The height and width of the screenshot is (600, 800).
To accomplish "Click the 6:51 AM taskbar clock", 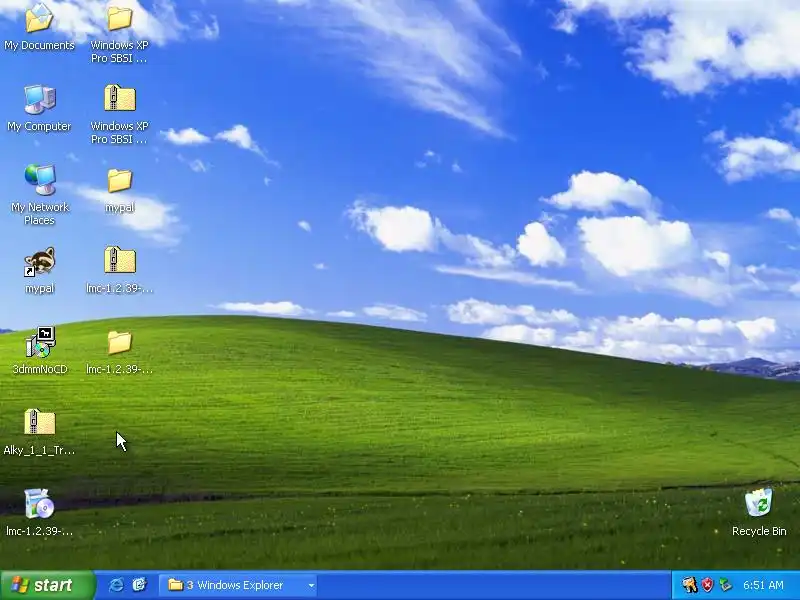I will click(x=763, y=585).
